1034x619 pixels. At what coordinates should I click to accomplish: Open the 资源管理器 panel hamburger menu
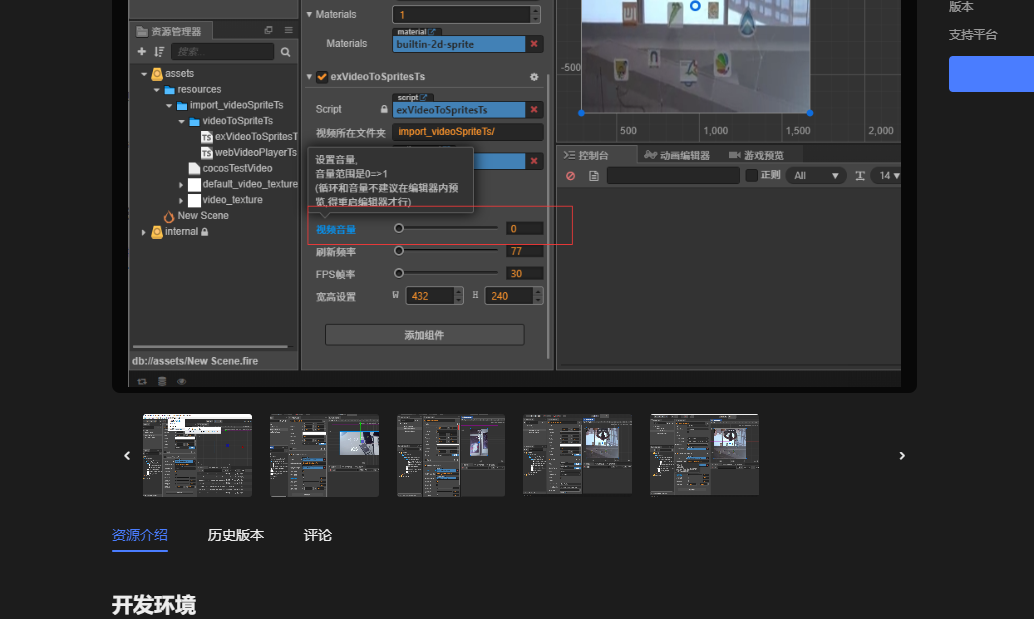[288, 30]
